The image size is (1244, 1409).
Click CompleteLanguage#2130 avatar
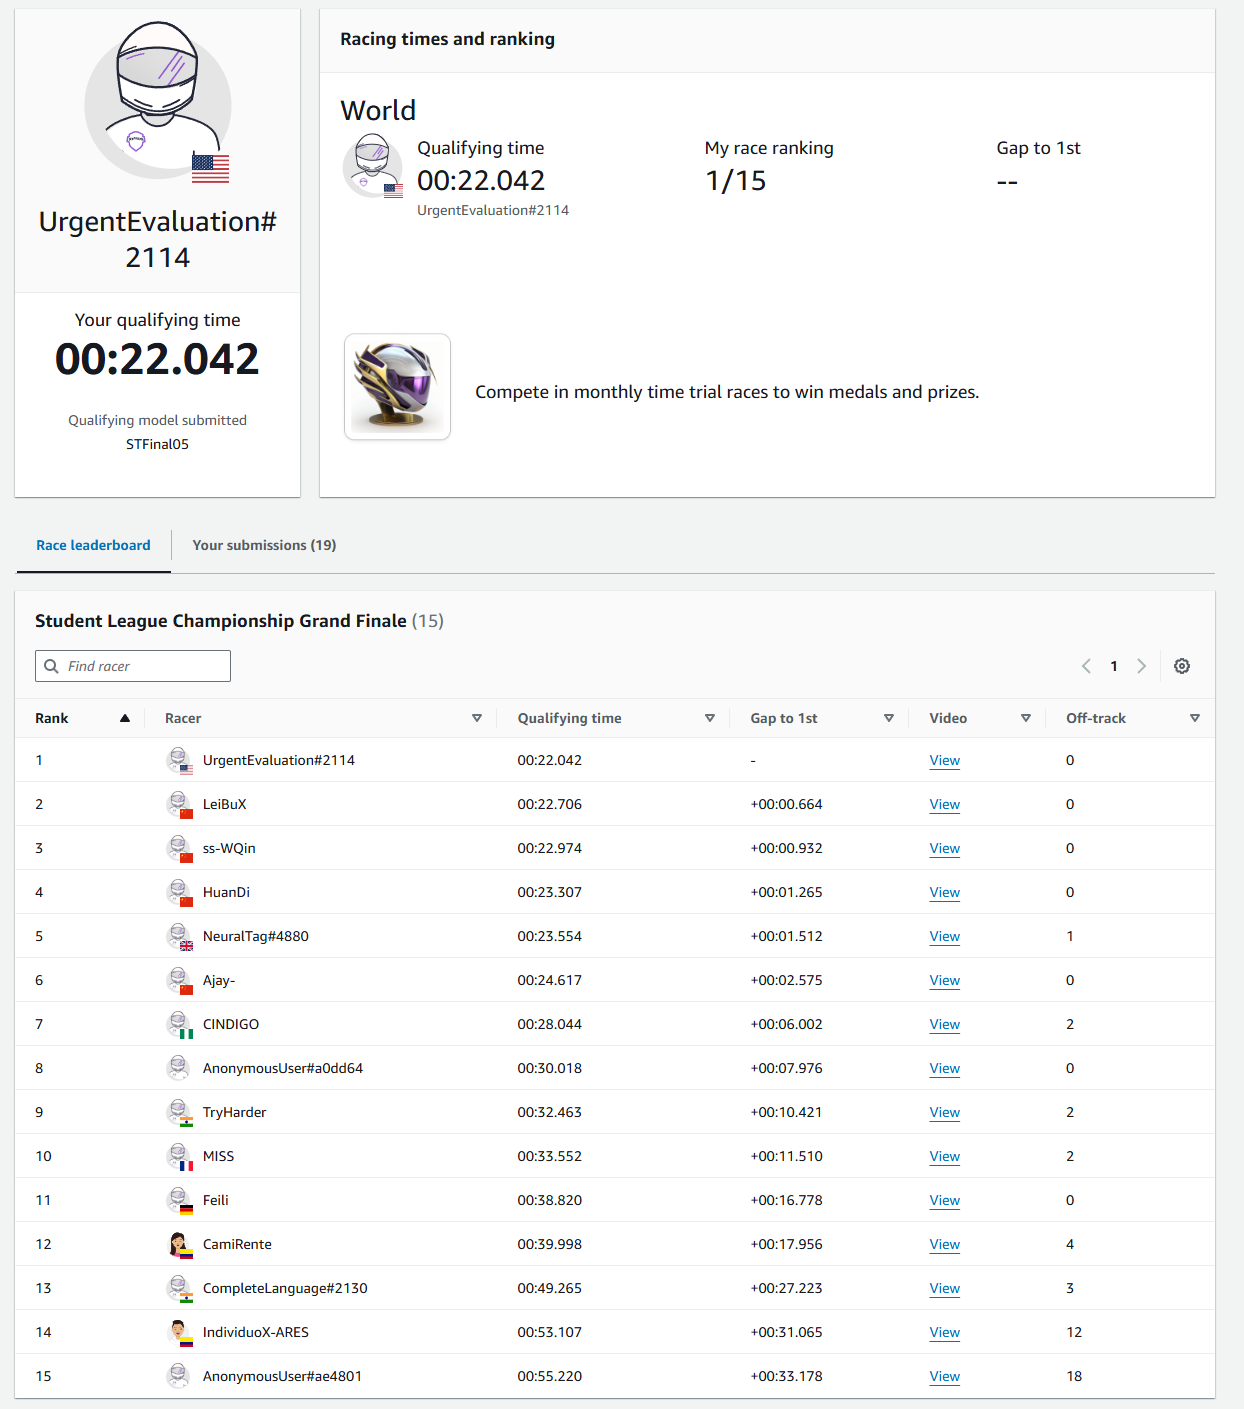tap(179, 1288)
